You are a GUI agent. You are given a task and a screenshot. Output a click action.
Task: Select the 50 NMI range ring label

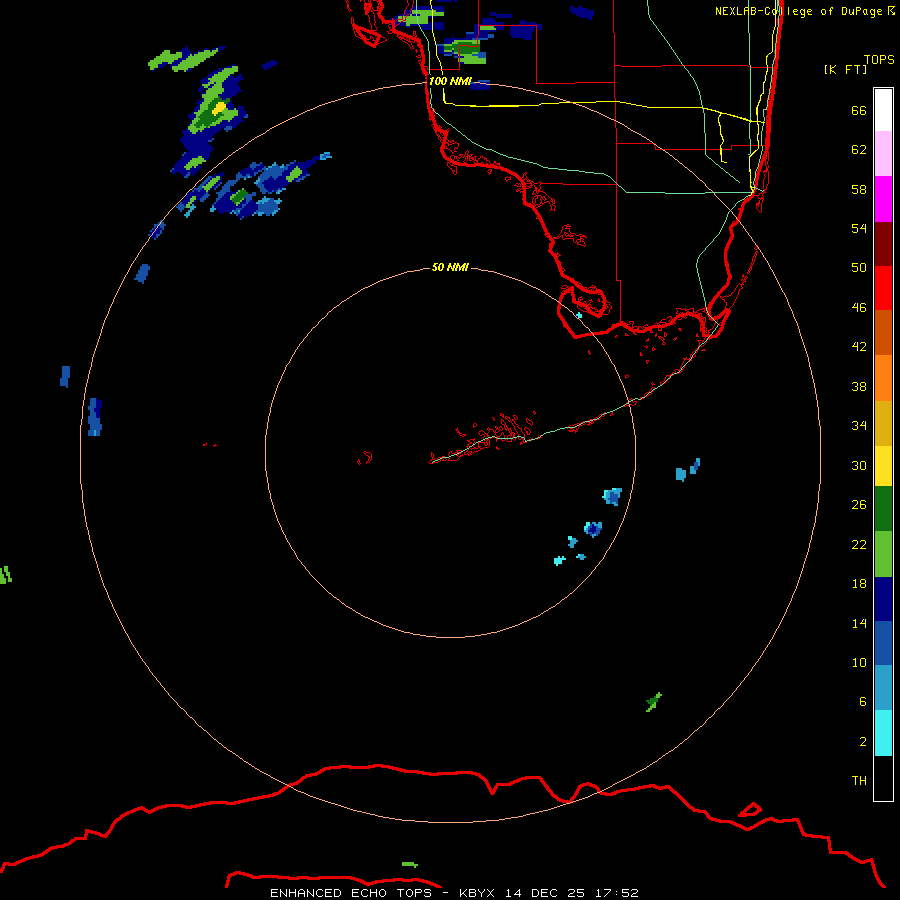[x=450, y=267]
